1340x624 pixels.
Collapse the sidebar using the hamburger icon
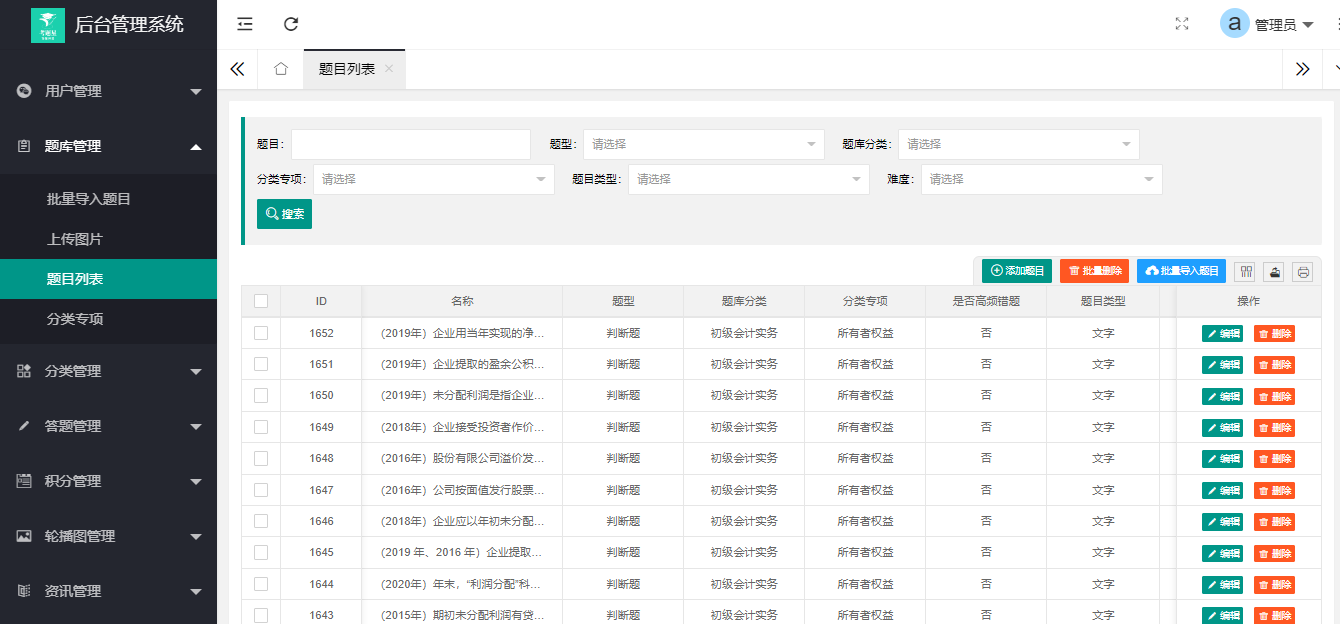[244, 23]
